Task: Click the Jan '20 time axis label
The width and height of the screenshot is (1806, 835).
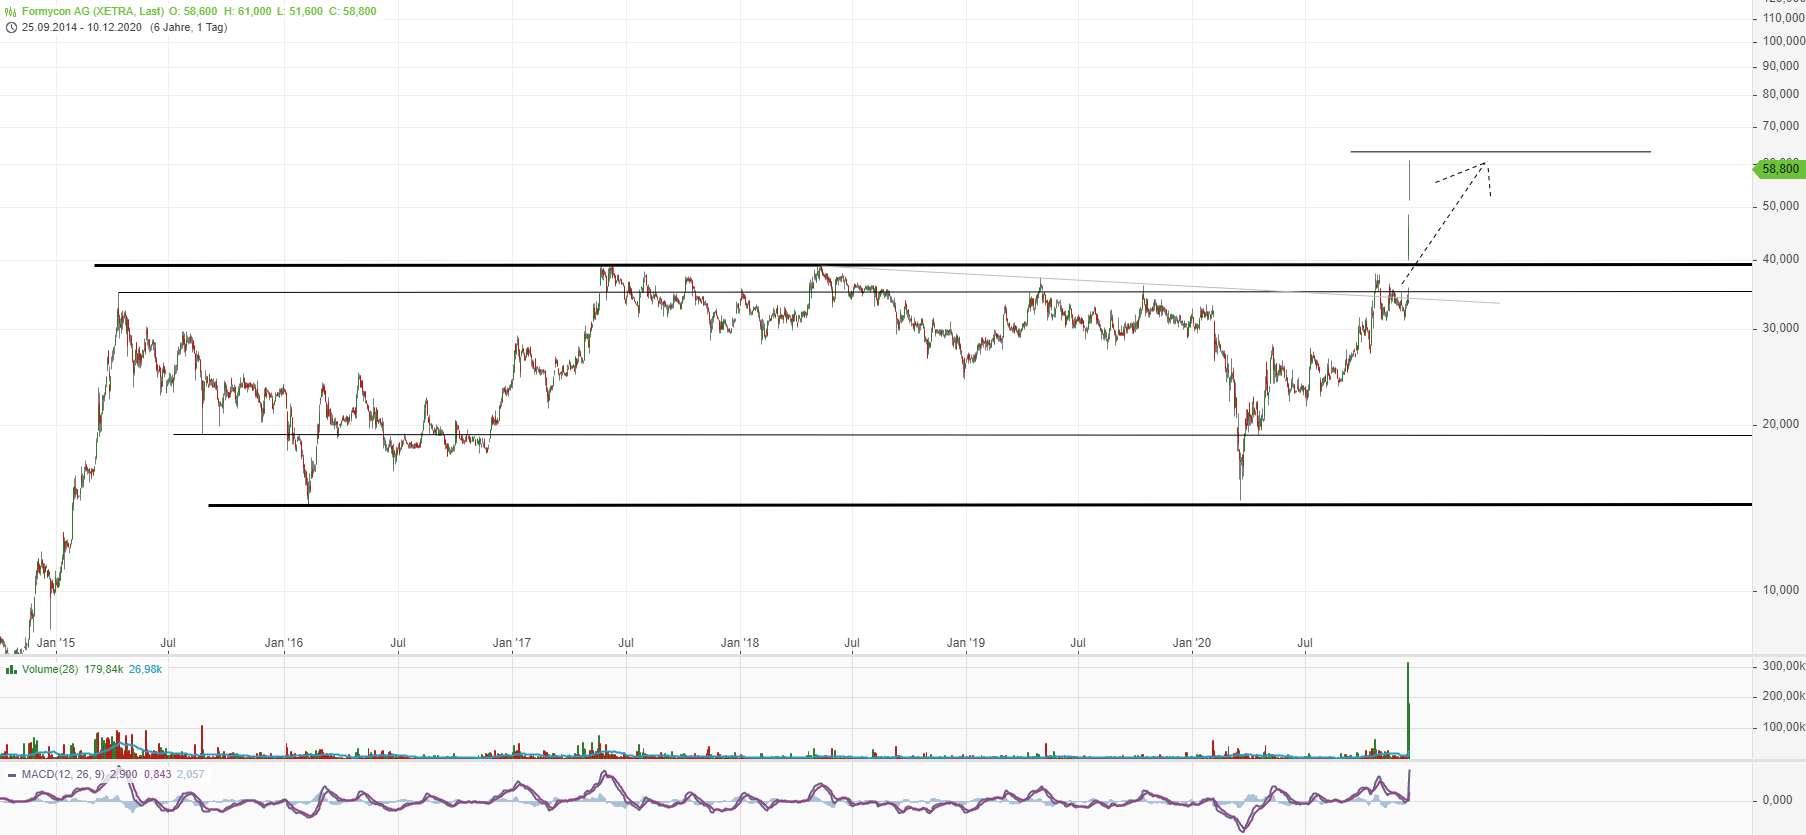Action: click(1191, 643)
